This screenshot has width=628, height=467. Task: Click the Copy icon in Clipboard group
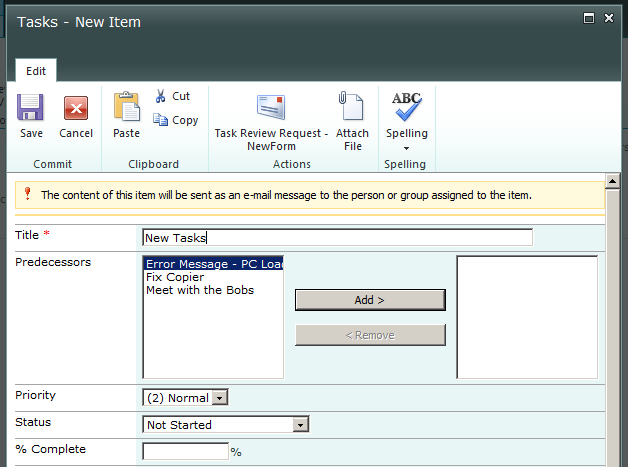click(161, 120)
